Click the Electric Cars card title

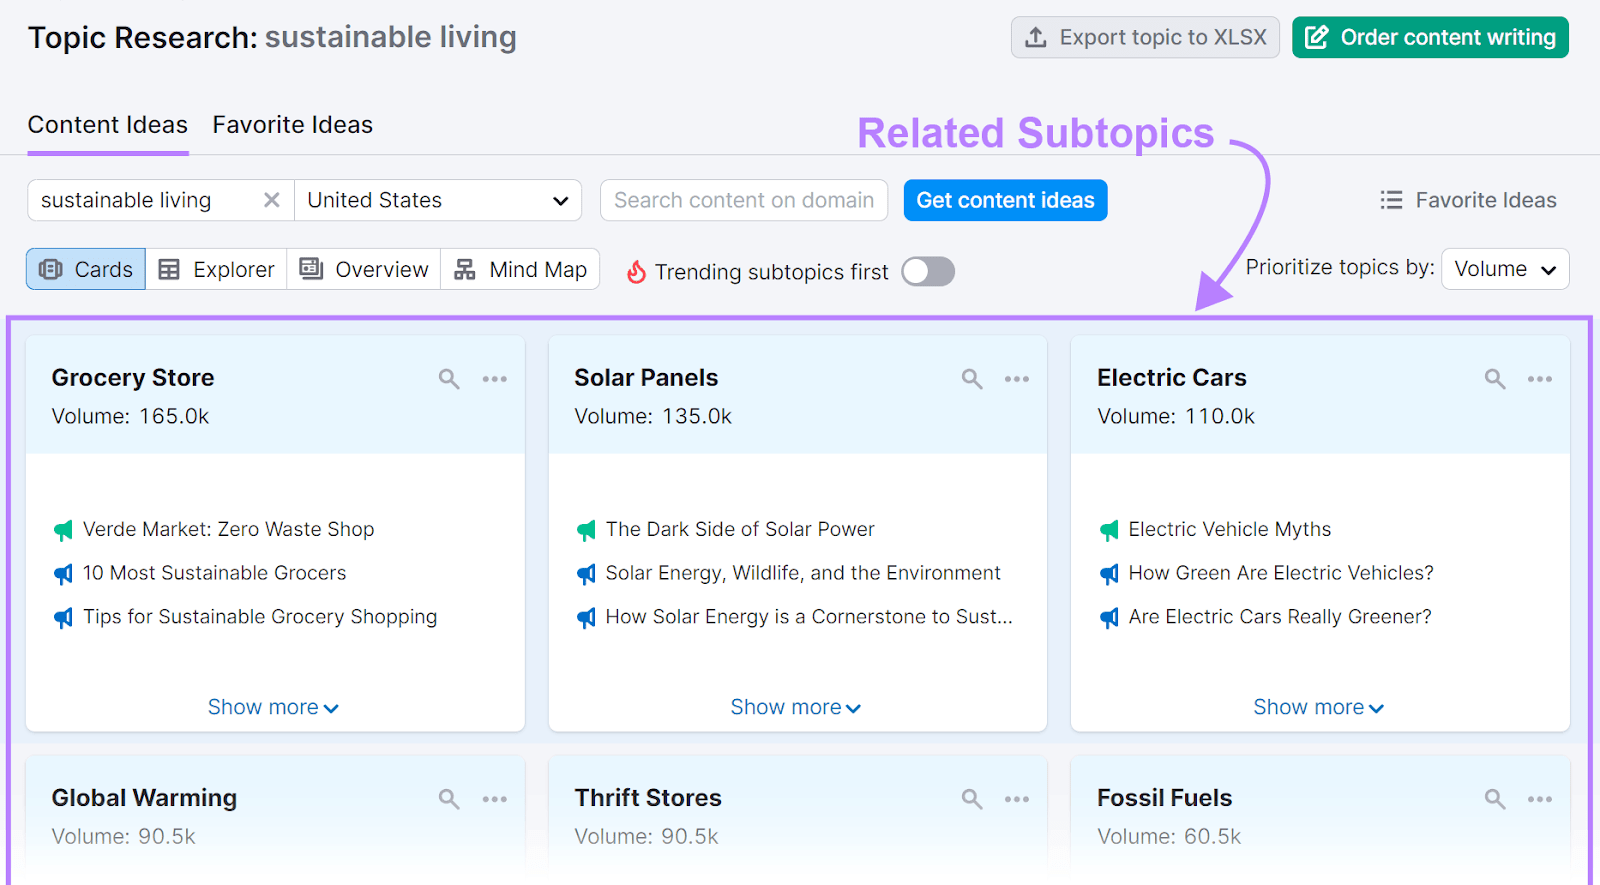click(x=1172, y=378)
